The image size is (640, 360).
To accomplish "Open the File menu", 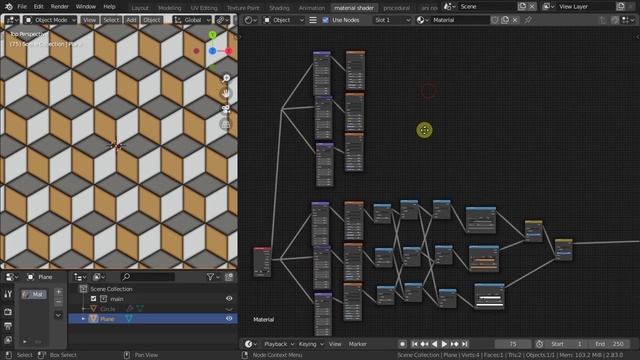I will point(22,7).
